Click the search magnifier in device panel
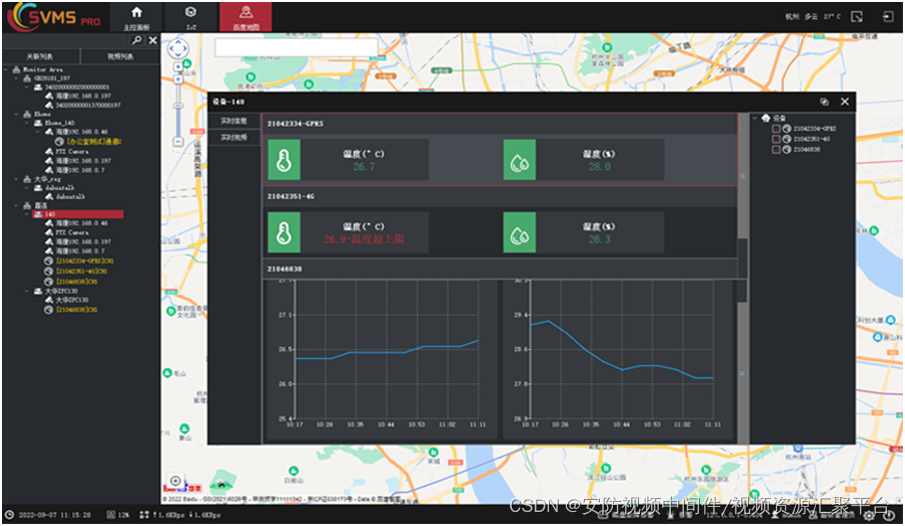Screen dimensions: 905x526 pos(137,40)
